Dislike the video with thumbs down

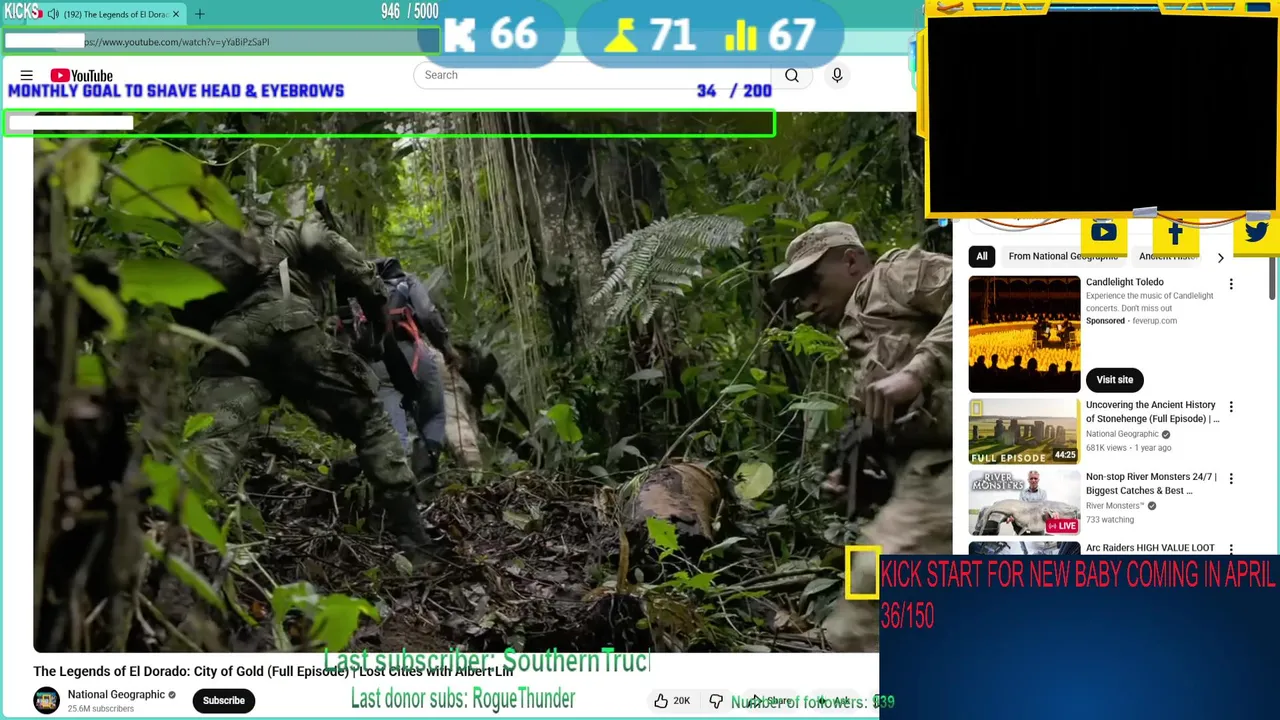pos(716,701)
